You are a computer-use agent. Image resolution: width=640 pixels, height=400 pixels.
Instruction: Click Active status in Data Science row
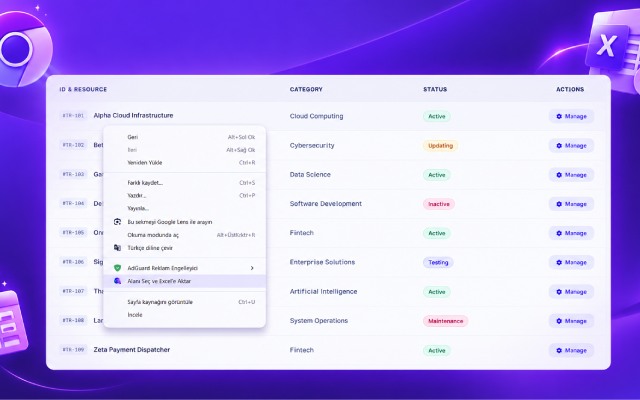coord(437,175)
